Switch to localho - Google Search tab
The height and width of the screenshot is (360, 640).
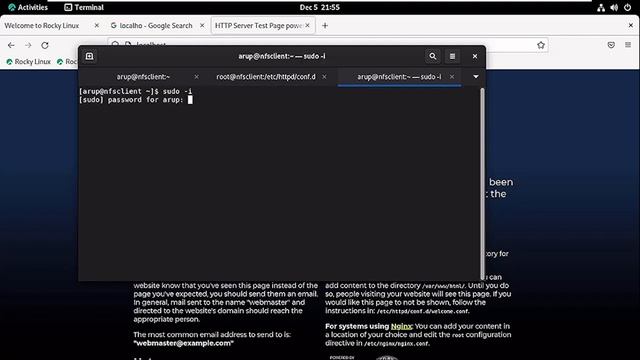click(x=157, y=25)
